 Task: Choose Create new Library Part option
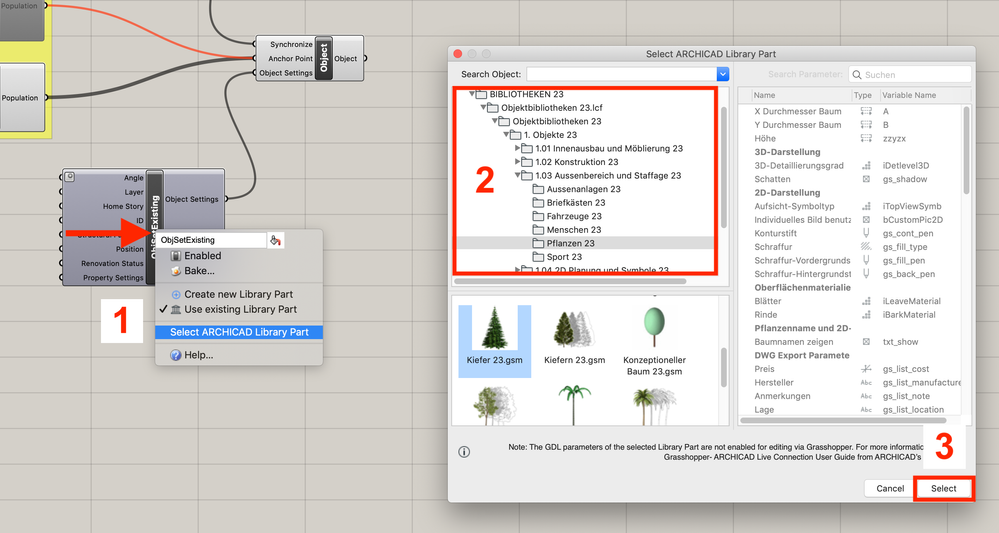click(x=239, y=294)
